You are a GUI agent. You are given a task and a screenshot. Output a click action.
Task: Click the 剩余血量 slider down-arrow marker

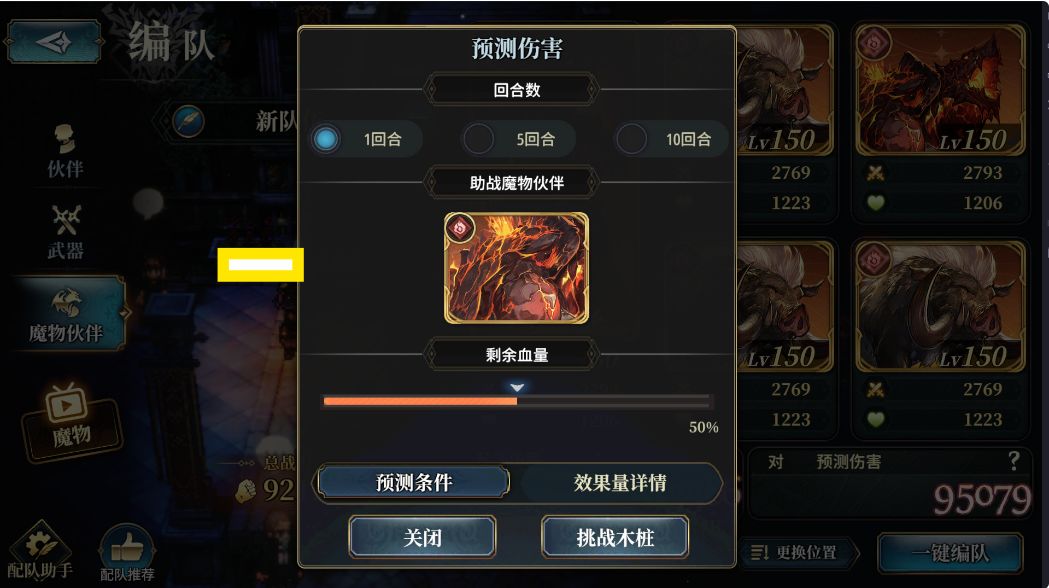point(516,388)
